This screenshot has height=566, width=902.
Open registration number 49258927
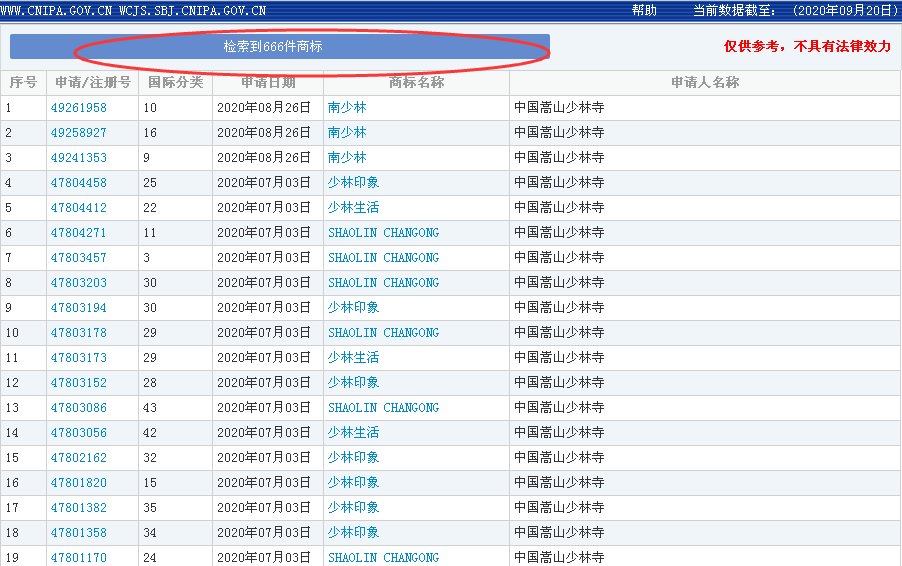[79, 133]
